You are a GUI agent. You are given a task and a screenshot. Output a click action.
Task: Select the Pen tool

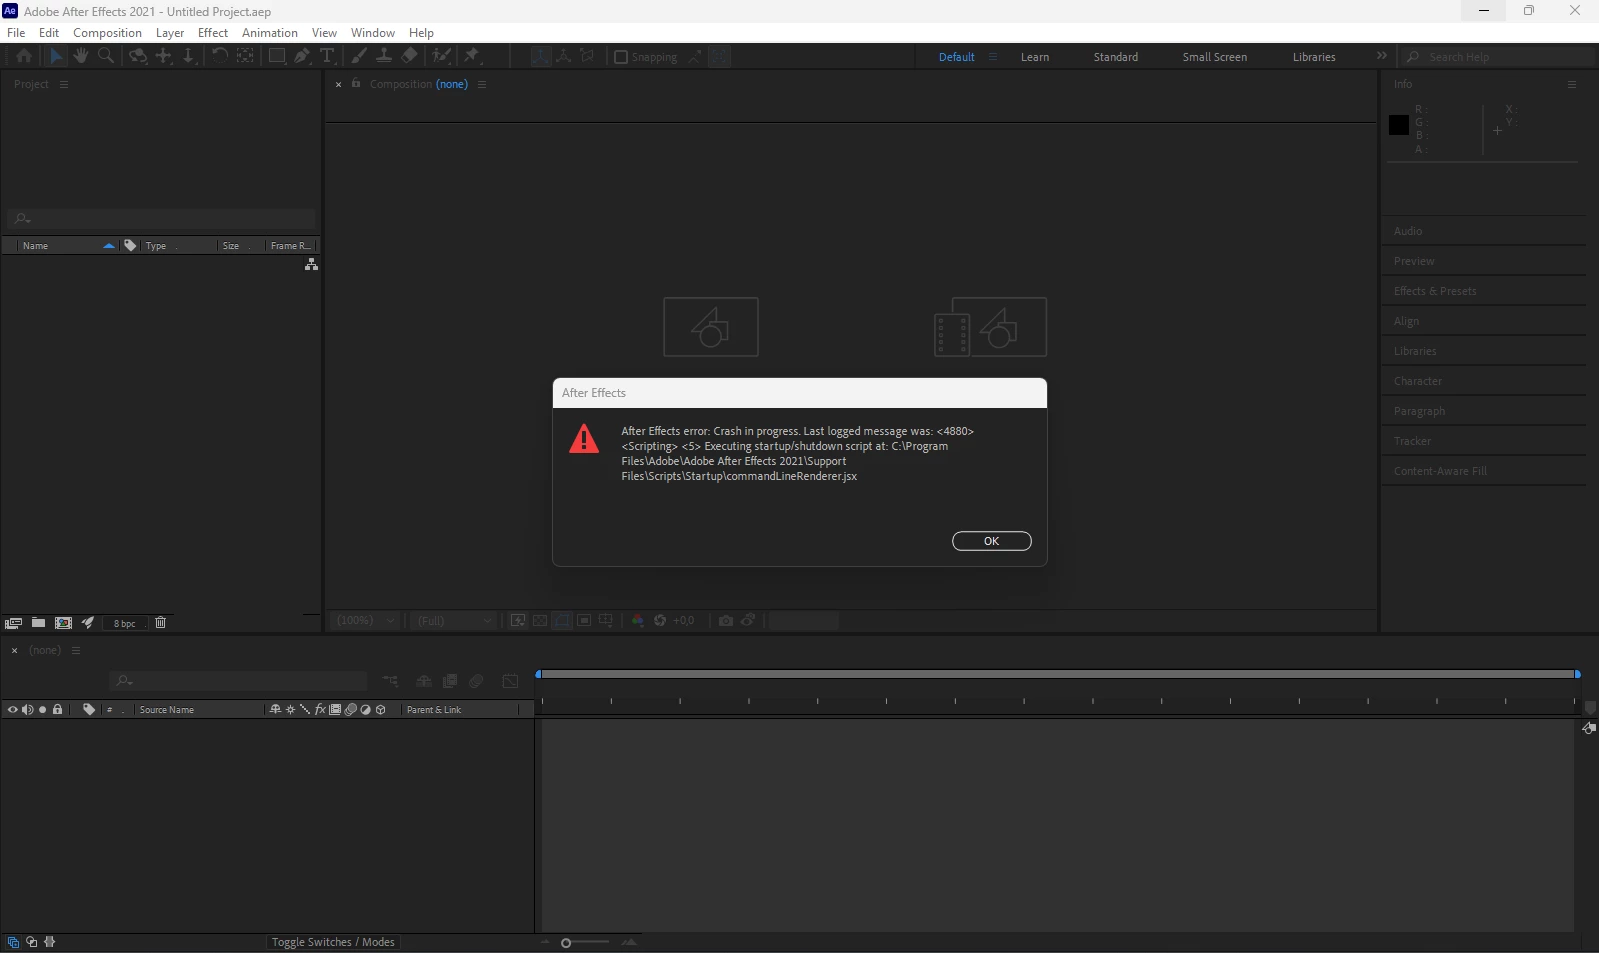[x=302, y=56]
